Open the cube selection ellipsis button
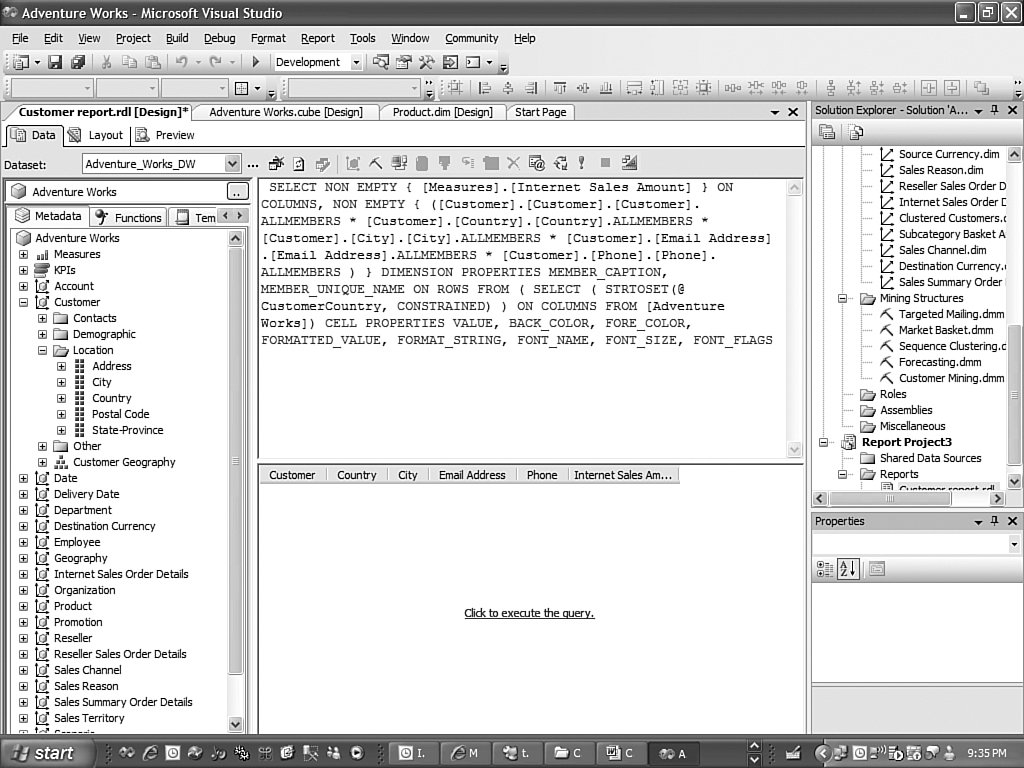This screenshot has width=1024, height=768. [x=236, y=192]
